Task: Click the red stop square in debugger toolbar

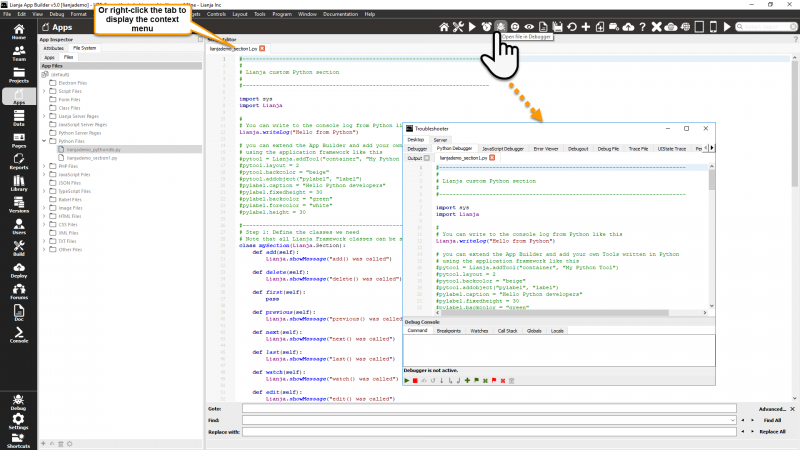Action: (415, 381)
